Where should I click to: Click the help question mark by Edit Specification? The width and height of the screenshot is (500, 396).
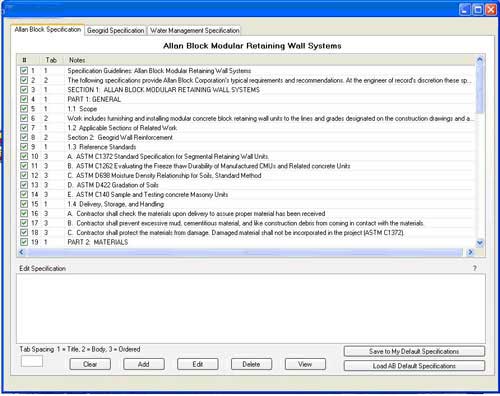[474, 268]
